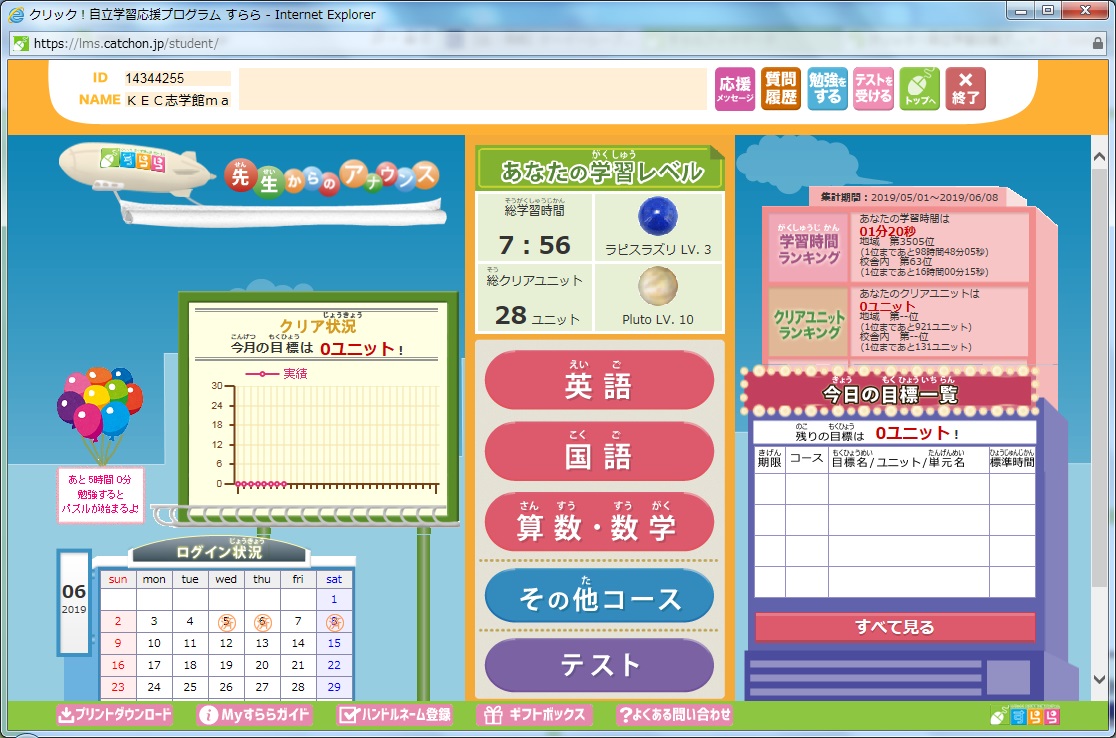Screen dimensions: 1116x738
Task: Open テストを受ける test icon
Action: point(873,89)
